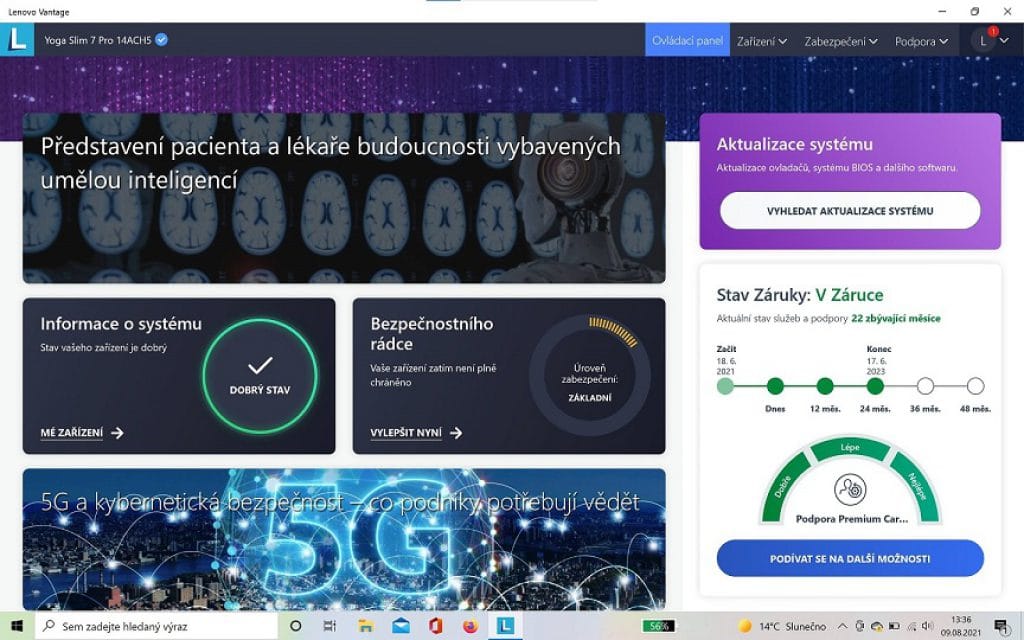The image size is (1024, 640).
Task: Open Lenovo Vantage from the taskbar
Action: tap(505, 626)
